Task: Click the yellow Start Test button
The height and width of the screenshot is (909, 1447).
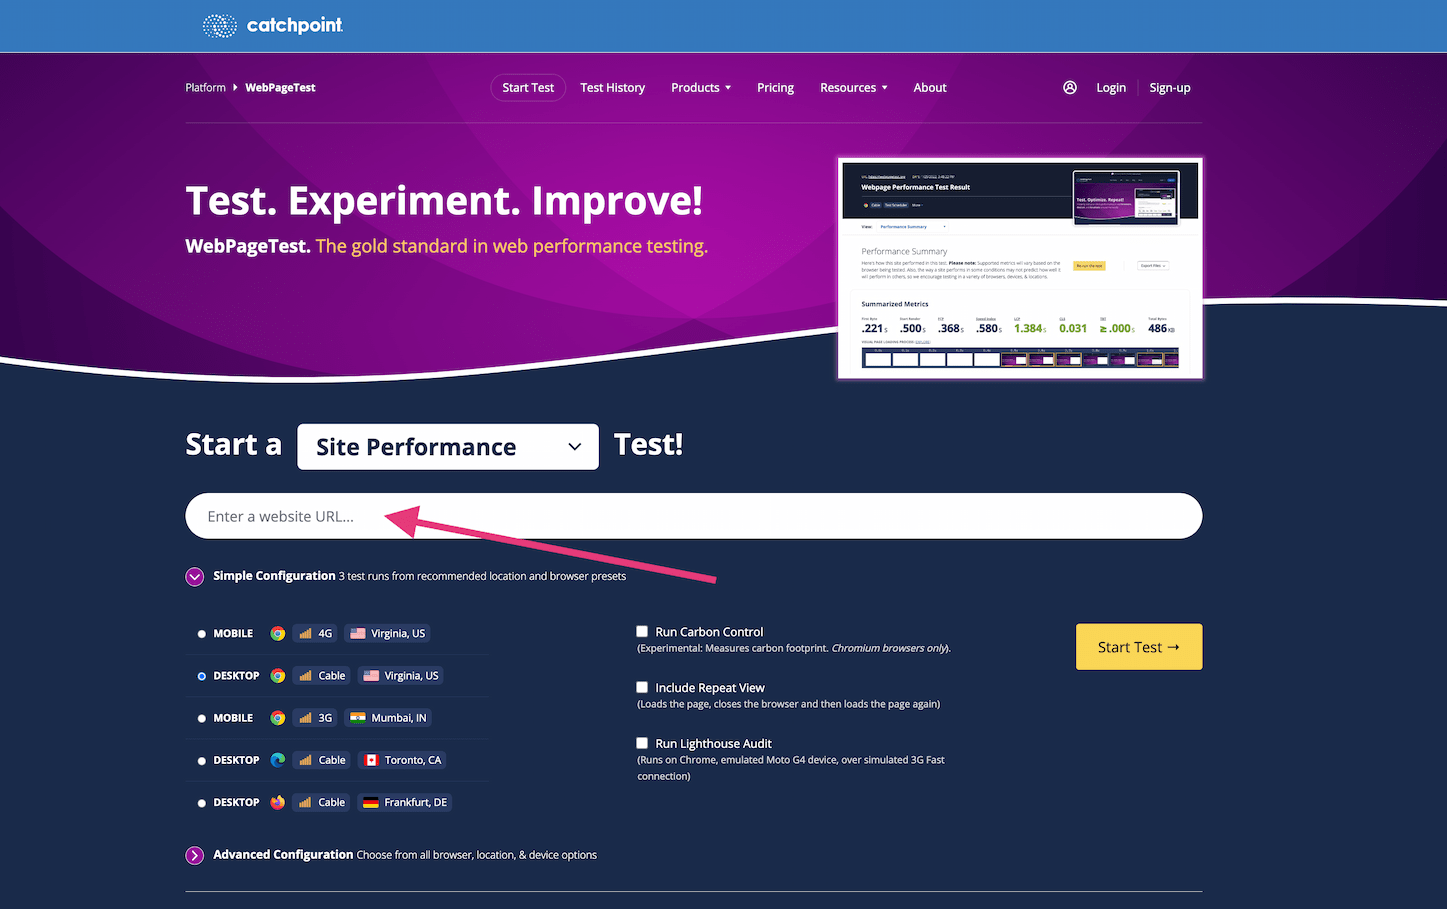Action: 1139,647
